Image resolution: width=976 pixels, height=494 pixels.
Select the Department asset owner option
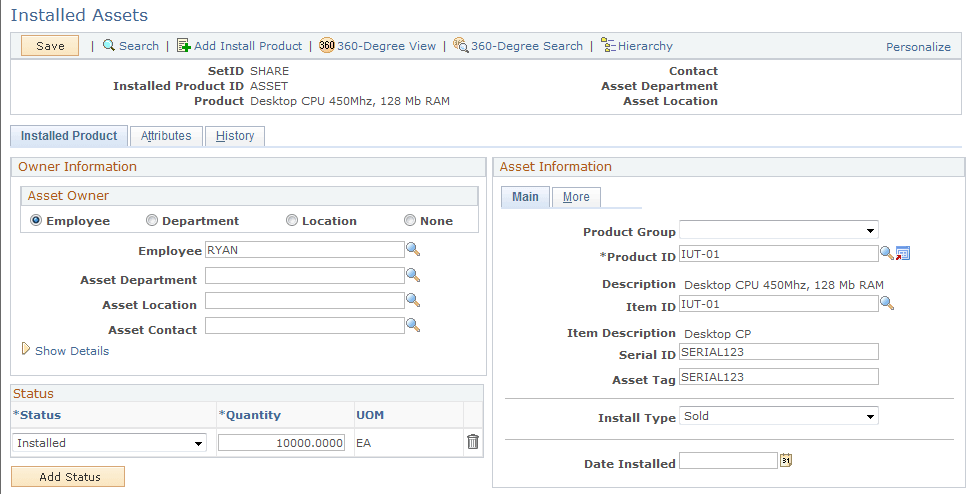[x=152, y=220]
